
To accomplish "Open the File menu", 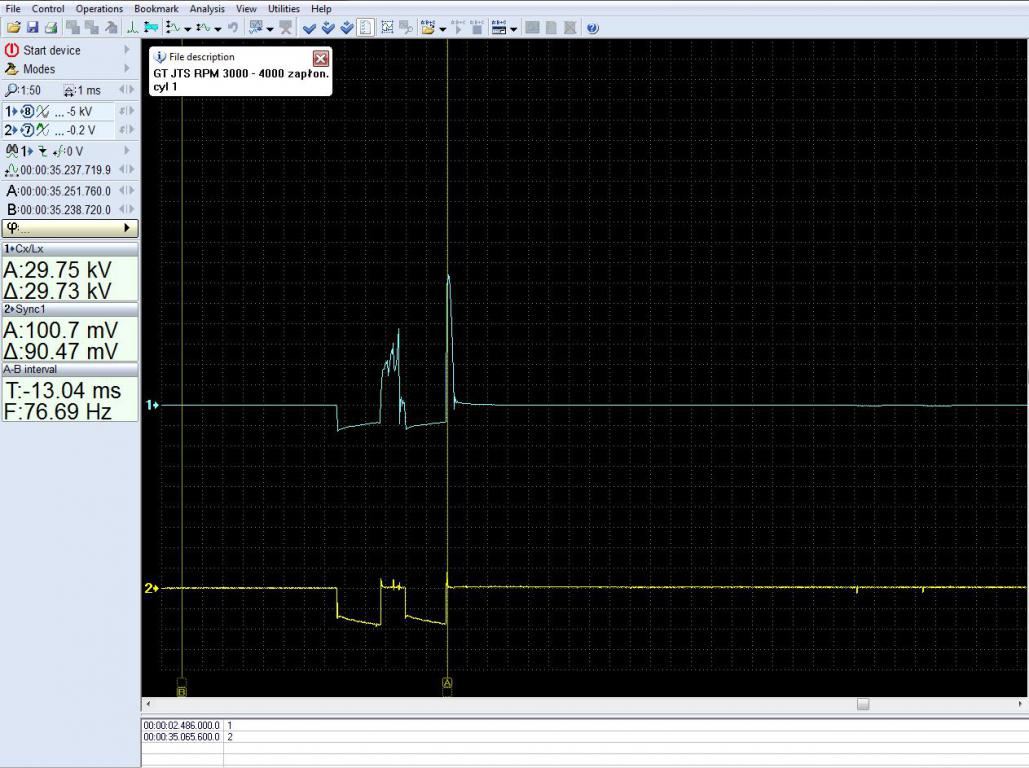I will click(12, 9).
